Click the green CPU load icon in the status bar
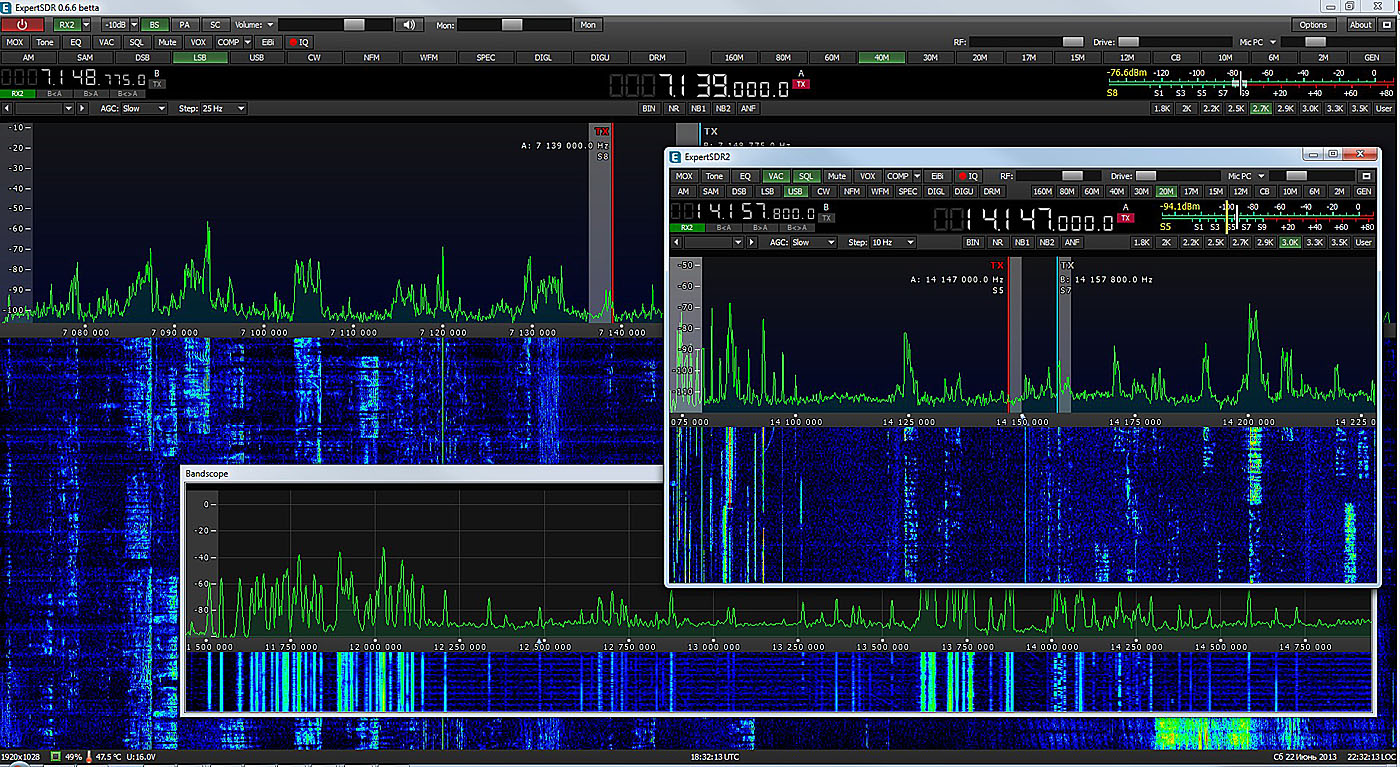 55,756
